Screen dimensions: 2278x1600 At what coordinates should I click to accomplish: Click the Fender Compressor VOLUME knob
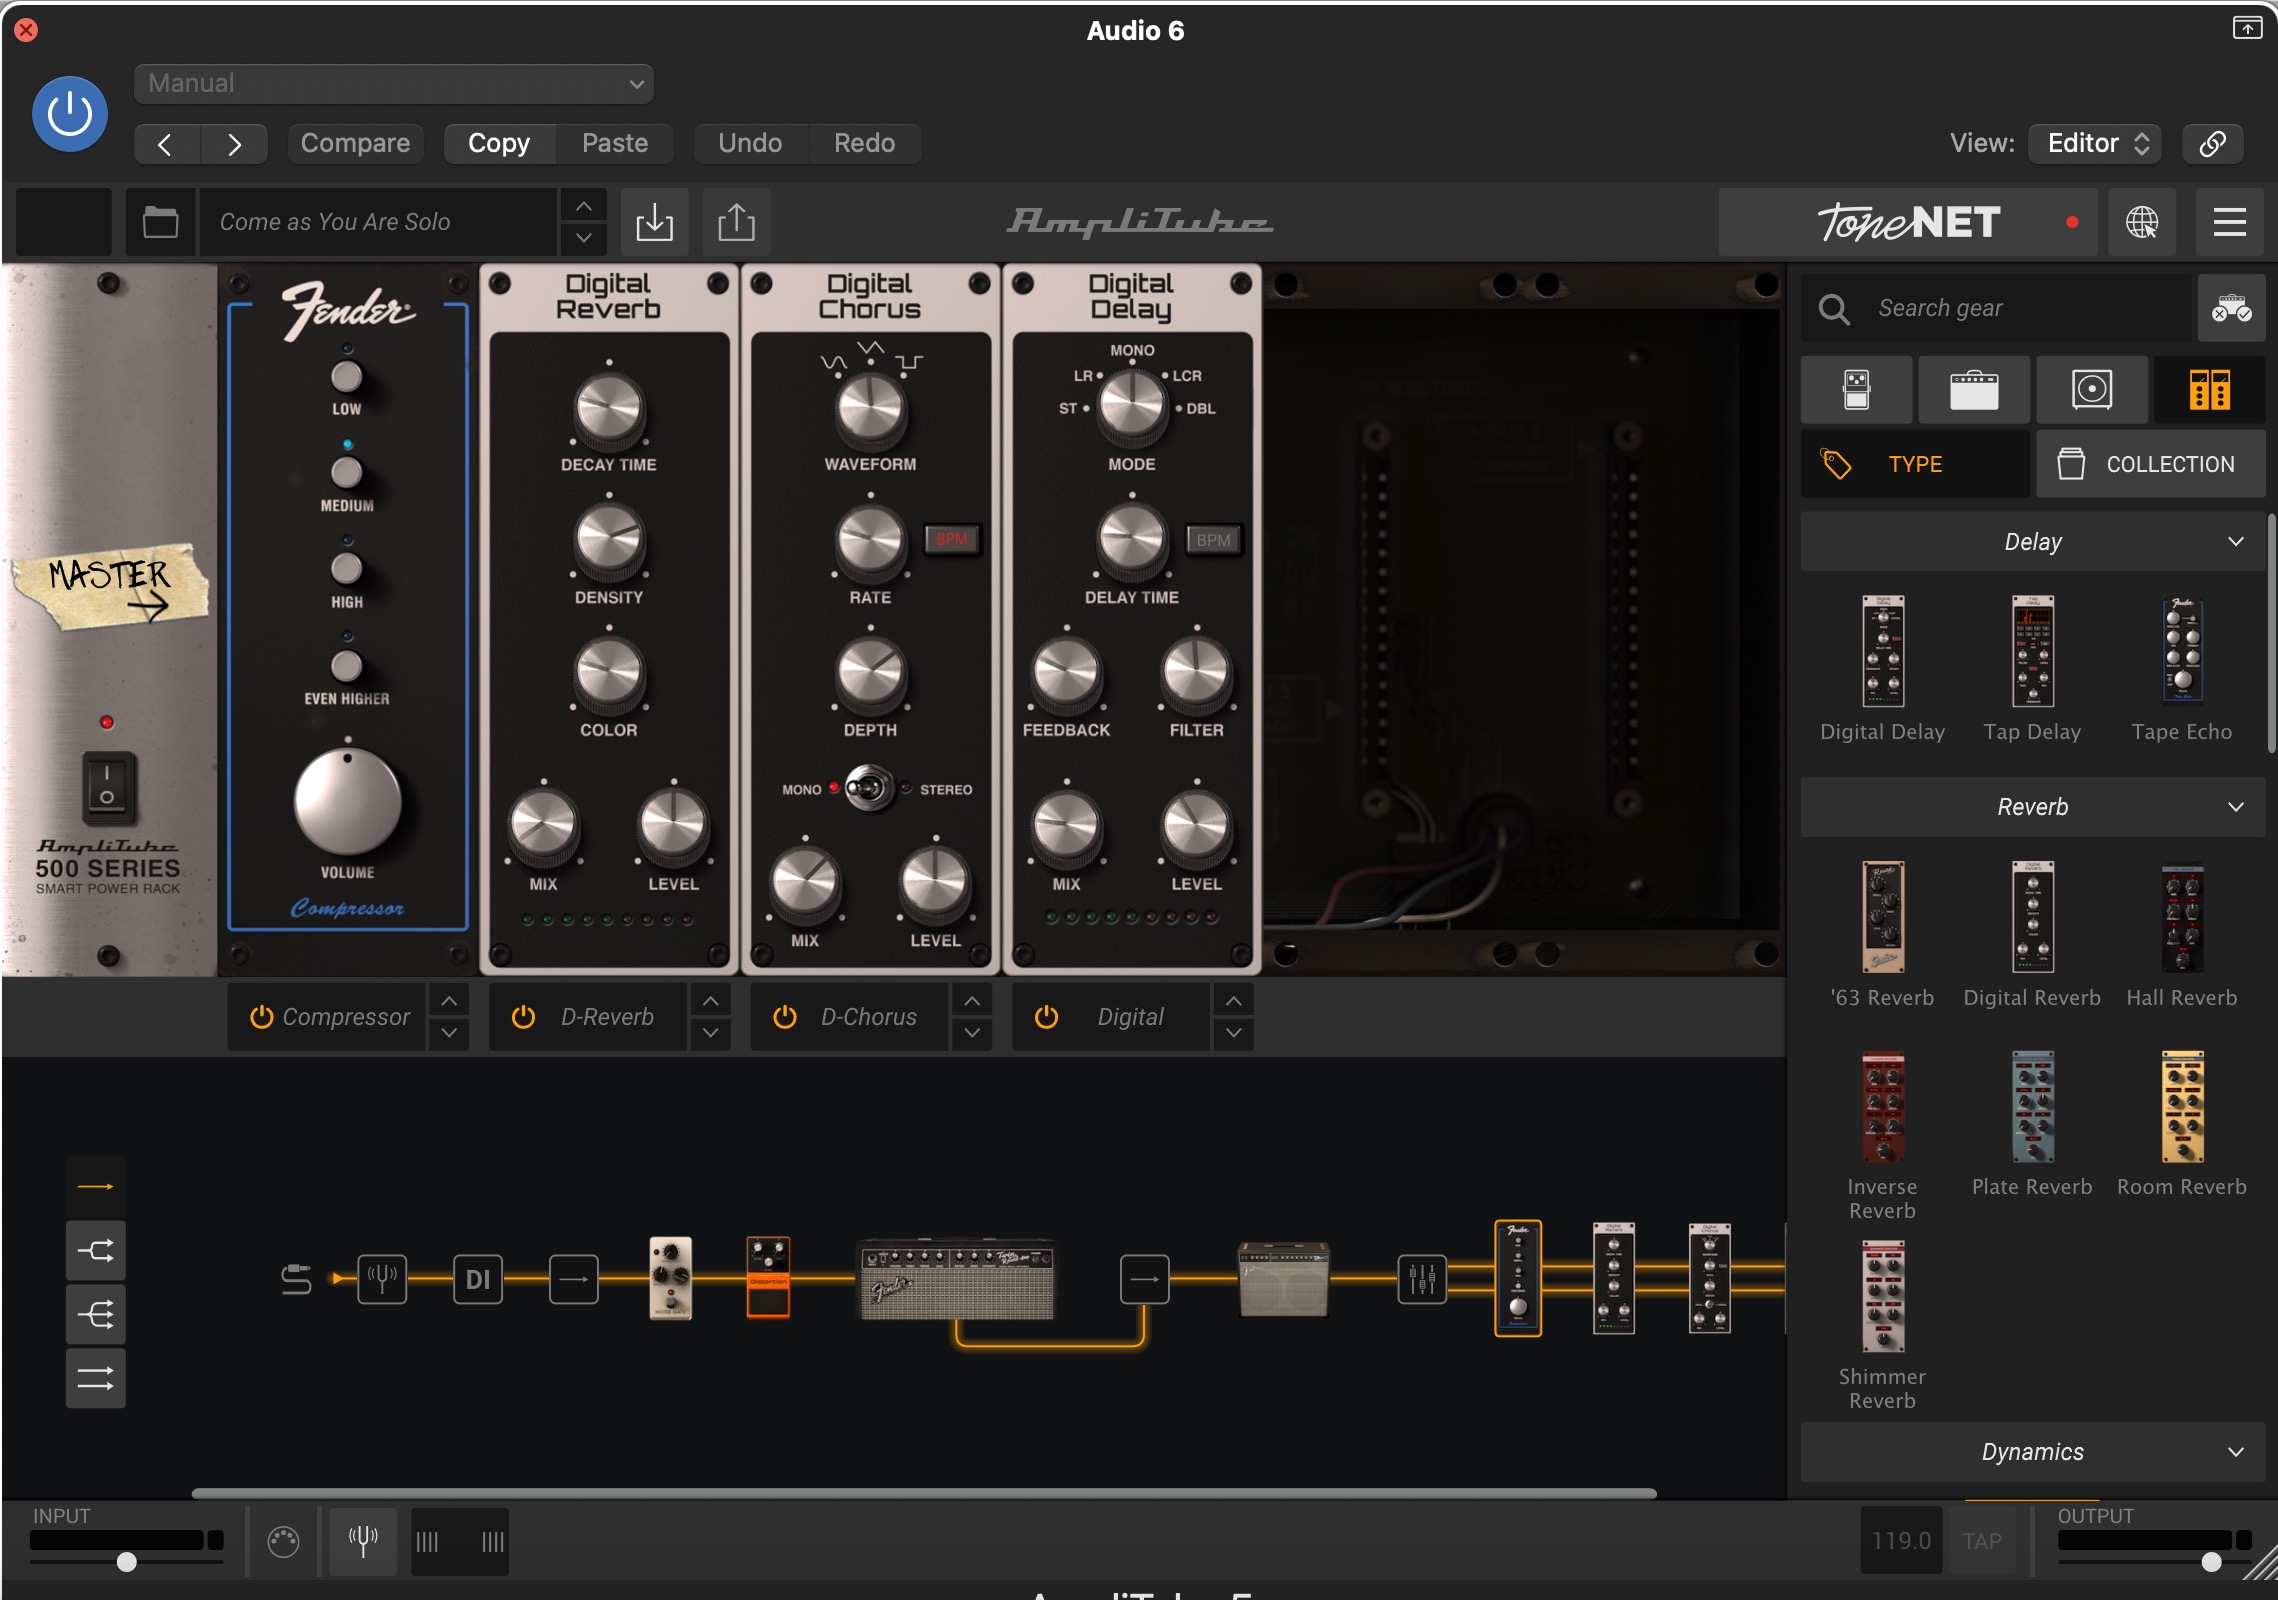point(347,802)
